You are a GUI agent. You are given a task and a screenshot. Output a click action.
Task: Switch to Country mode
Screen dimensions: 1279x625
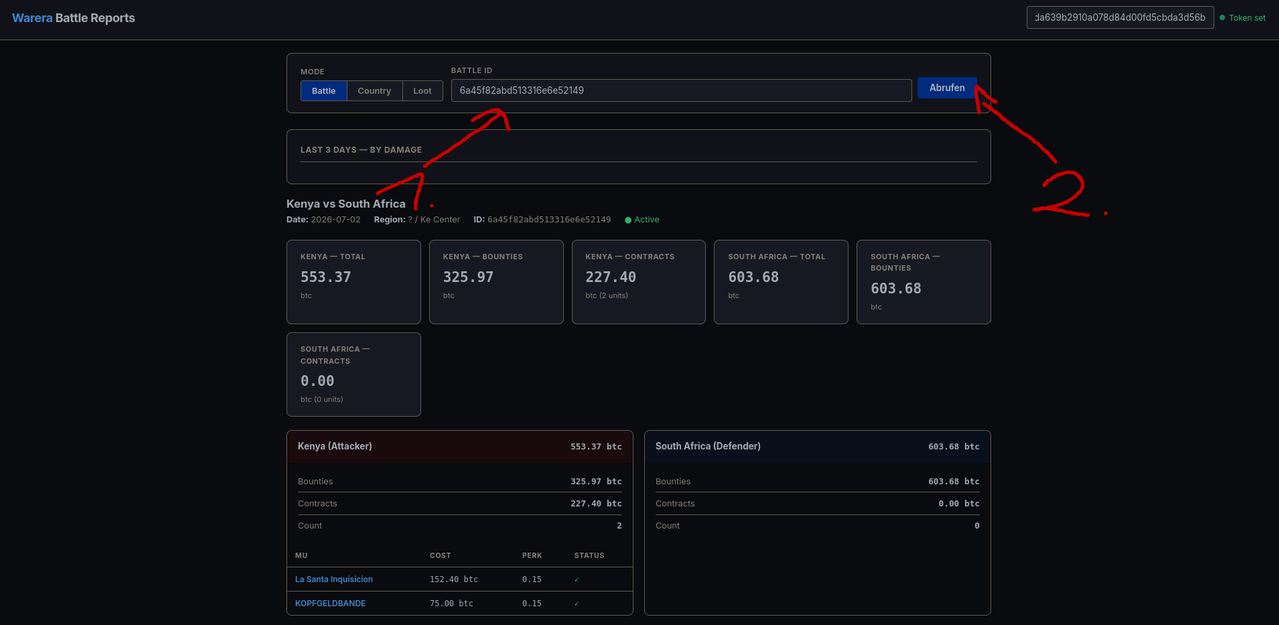point(374,90)
